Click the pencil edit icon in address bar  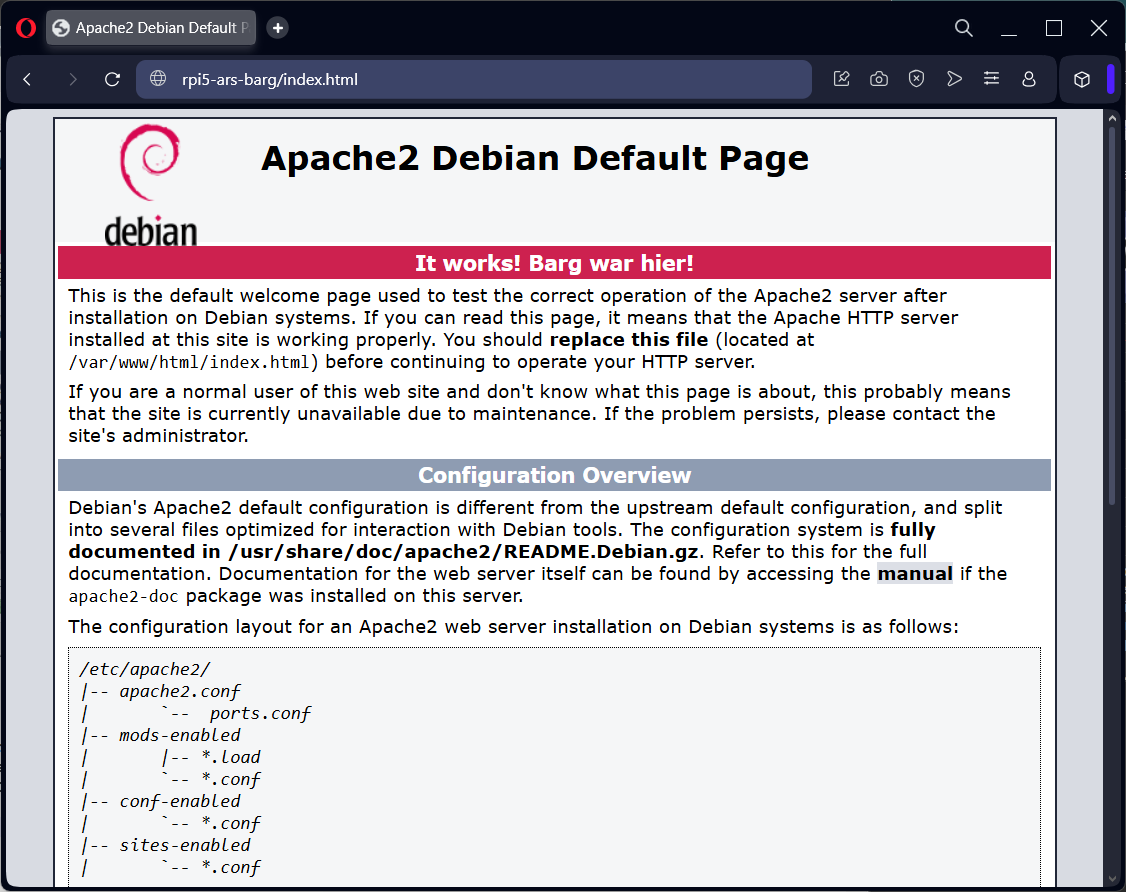point(841,79)
